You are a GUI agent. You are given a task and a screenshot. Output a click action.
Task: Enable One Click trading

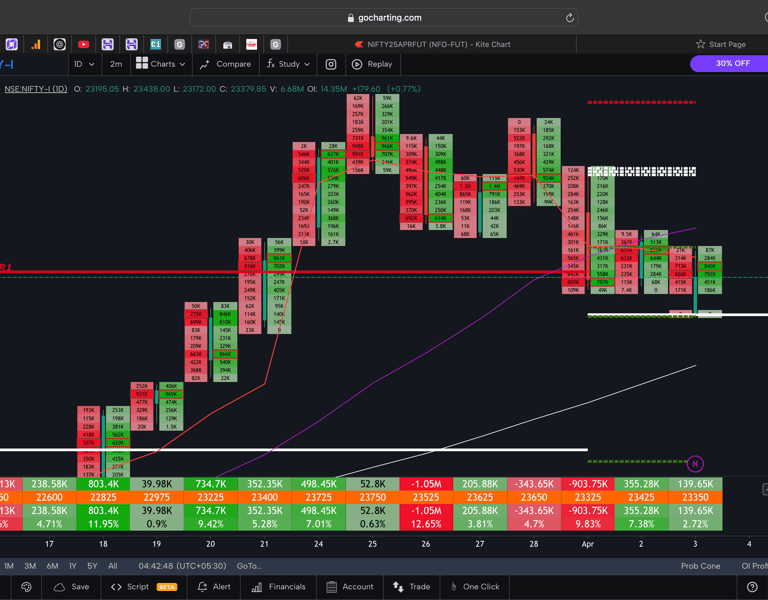click(475, 587)
